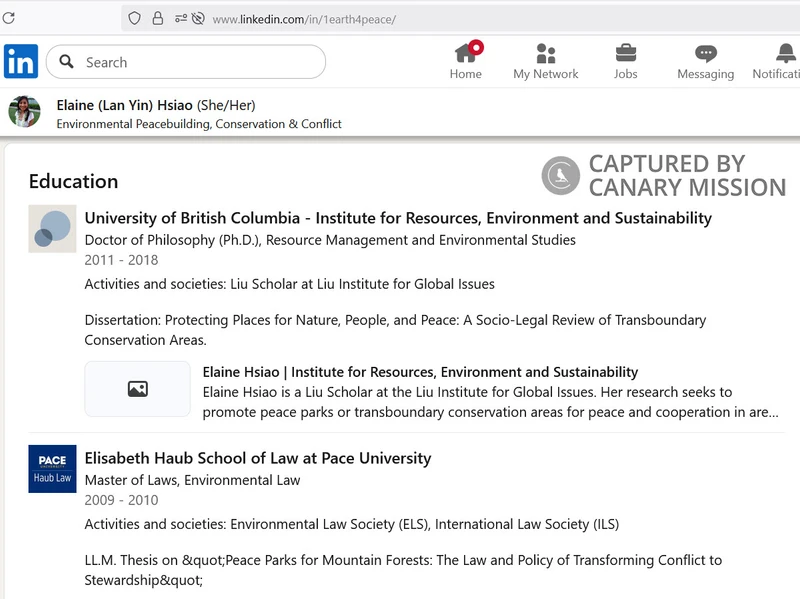Open University of British Columbia school link
Image resolution: width=800 pixels, height=599 pixels.
click(x=398, y=218)
